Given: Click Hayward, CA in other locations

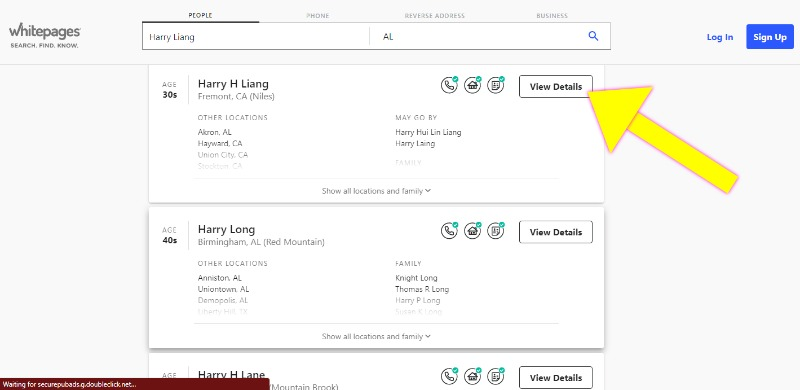Looking at the screenshot, I should 220,143.
